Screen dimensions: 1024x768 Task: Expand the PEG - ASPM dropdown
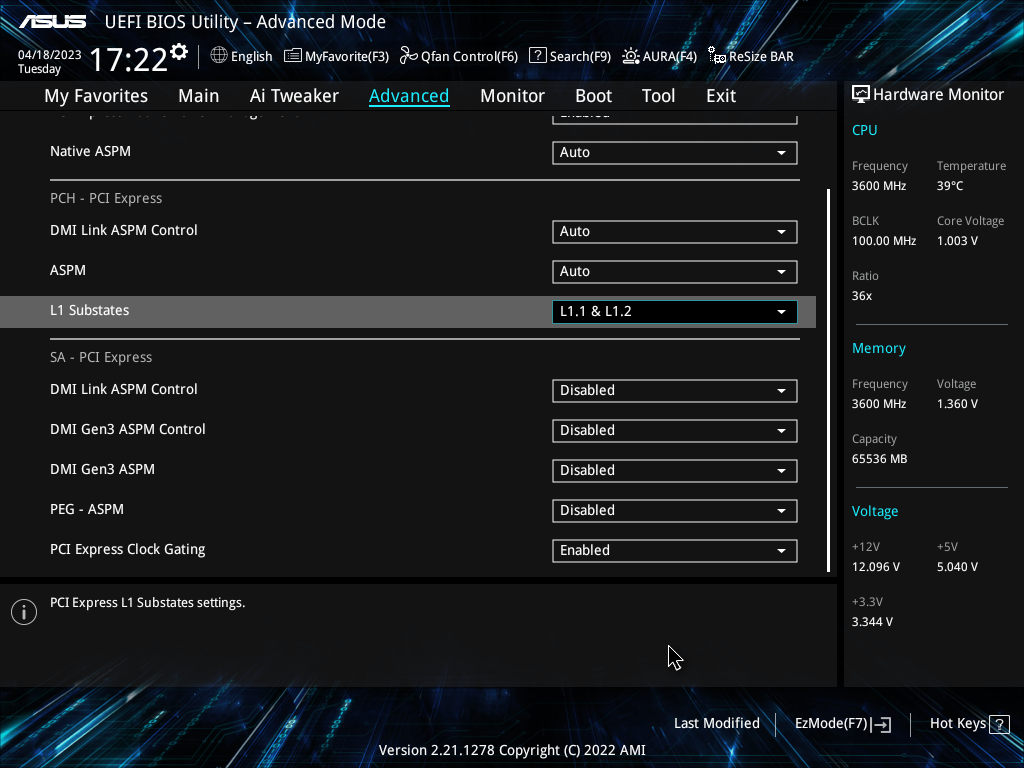click(675, 510)
